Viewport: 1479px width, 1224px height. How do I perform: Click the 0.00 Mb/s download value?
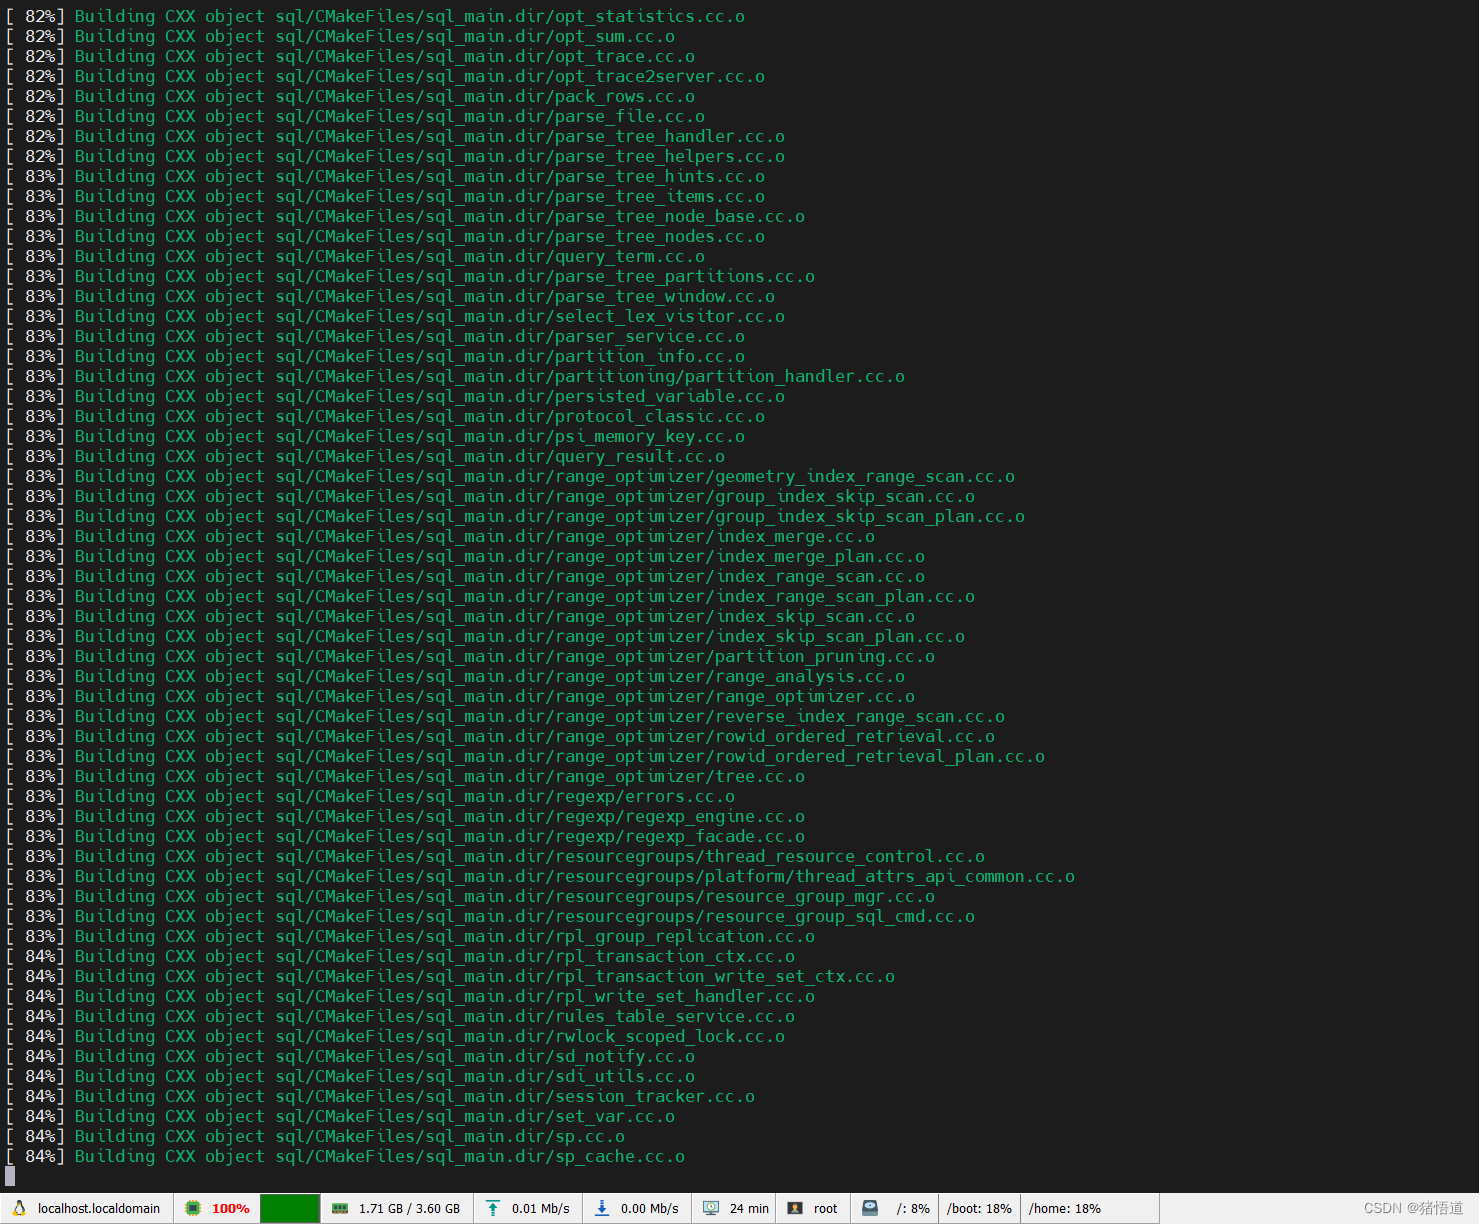pos(650,1208)
